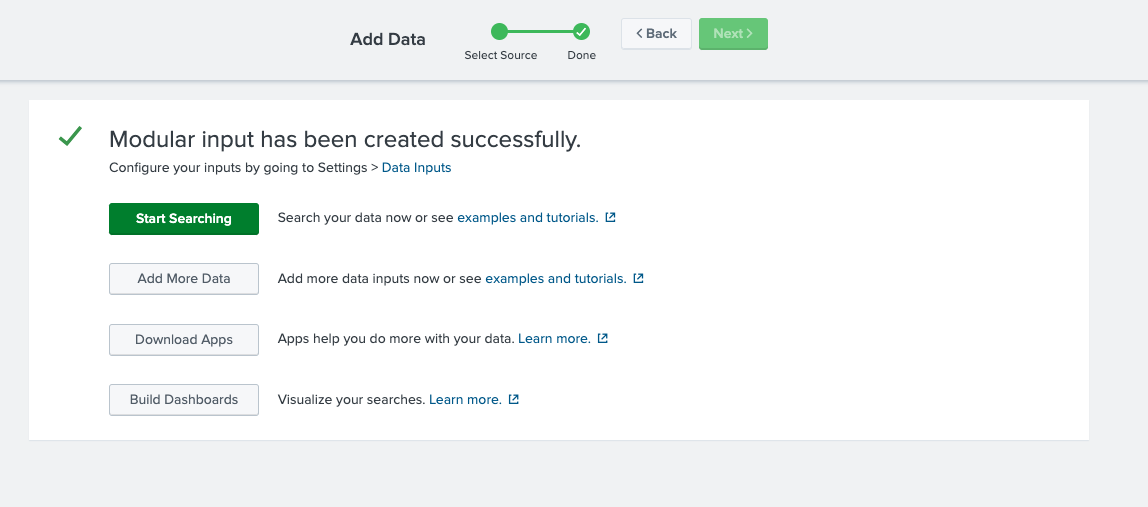Viewport: 1148px width, 507px height.
Task: Open the Data Inputs settings link
Action: pyautogui.click(x=416, y=168)
